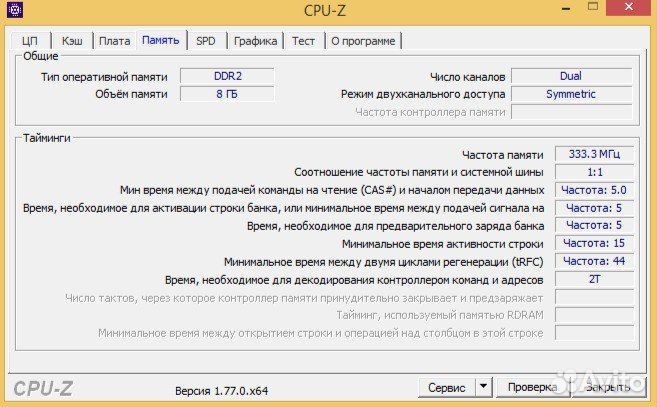Maximize the CPU-Z window
Viewport: 657px width, 407px height.
592,7
